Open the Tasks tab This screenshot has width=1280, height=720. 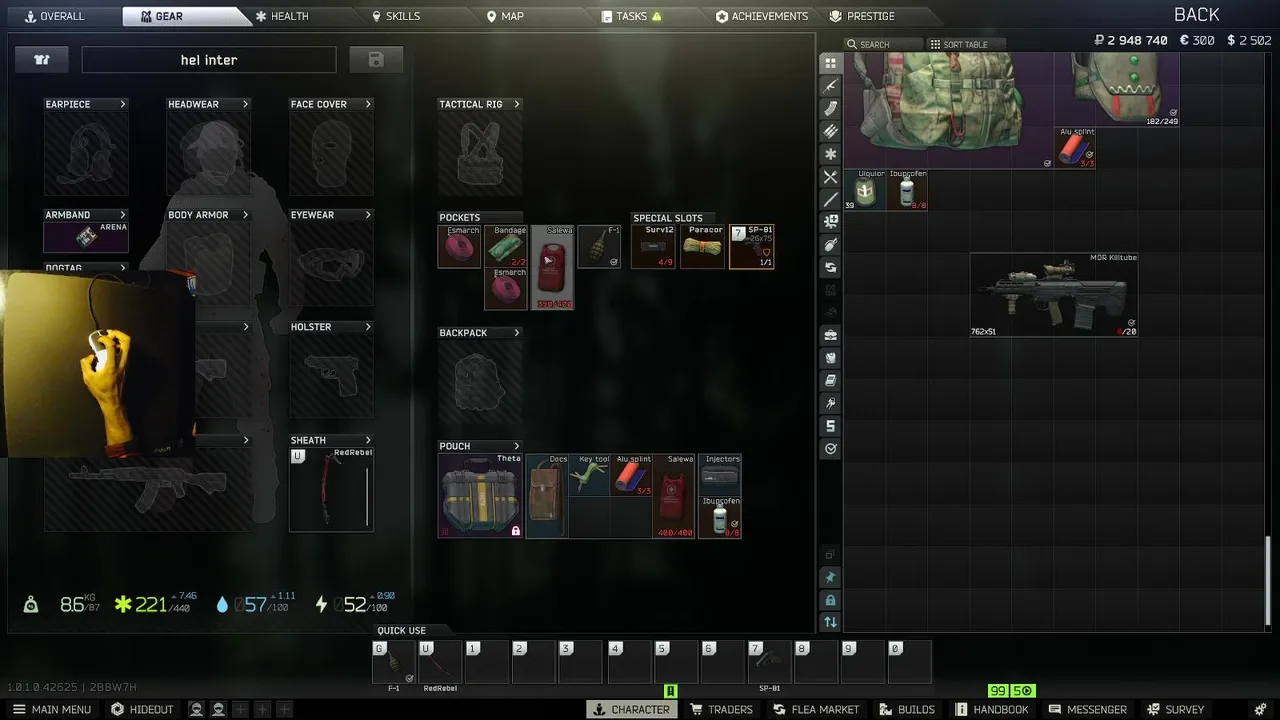[x=631, y=16]
